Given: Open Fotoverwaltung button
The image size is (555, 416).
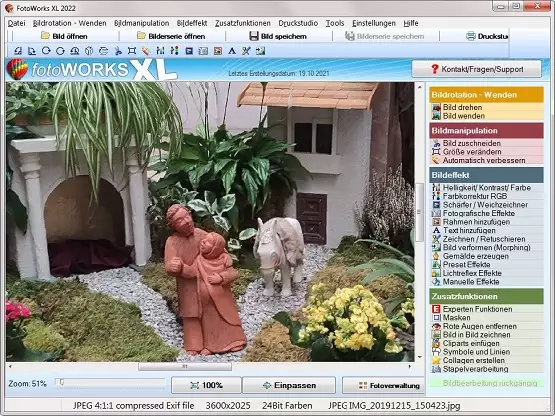Looking at the screenshot, I should pos(384,385).
